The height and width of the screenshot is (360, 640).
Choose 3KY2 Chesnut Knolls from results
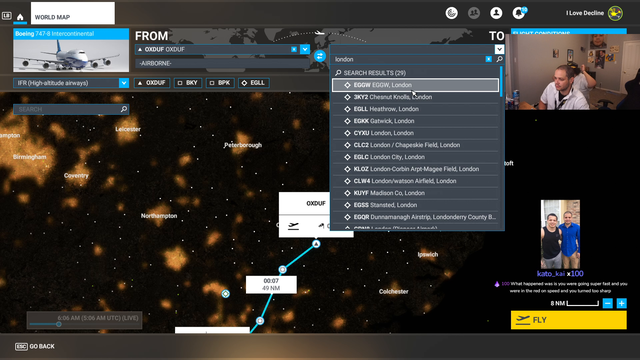[416, 97]
